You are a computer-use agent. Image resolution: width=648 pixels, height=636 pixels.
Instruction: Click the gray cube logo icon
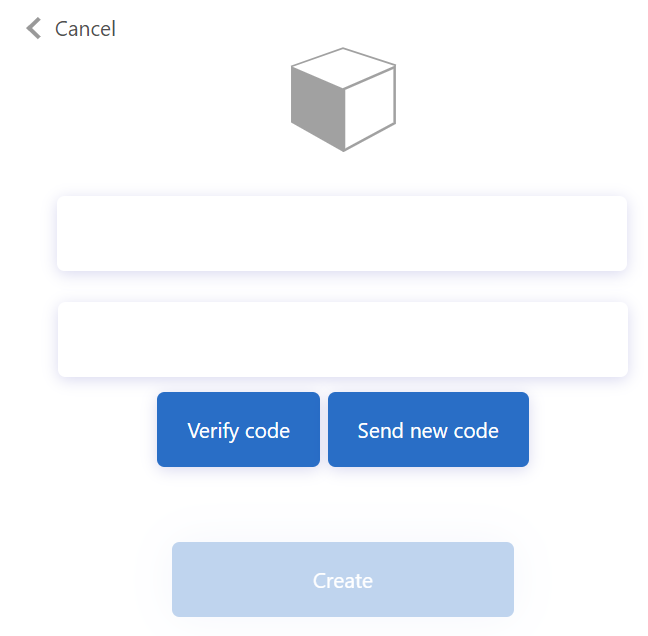click(x=343, y=99)
